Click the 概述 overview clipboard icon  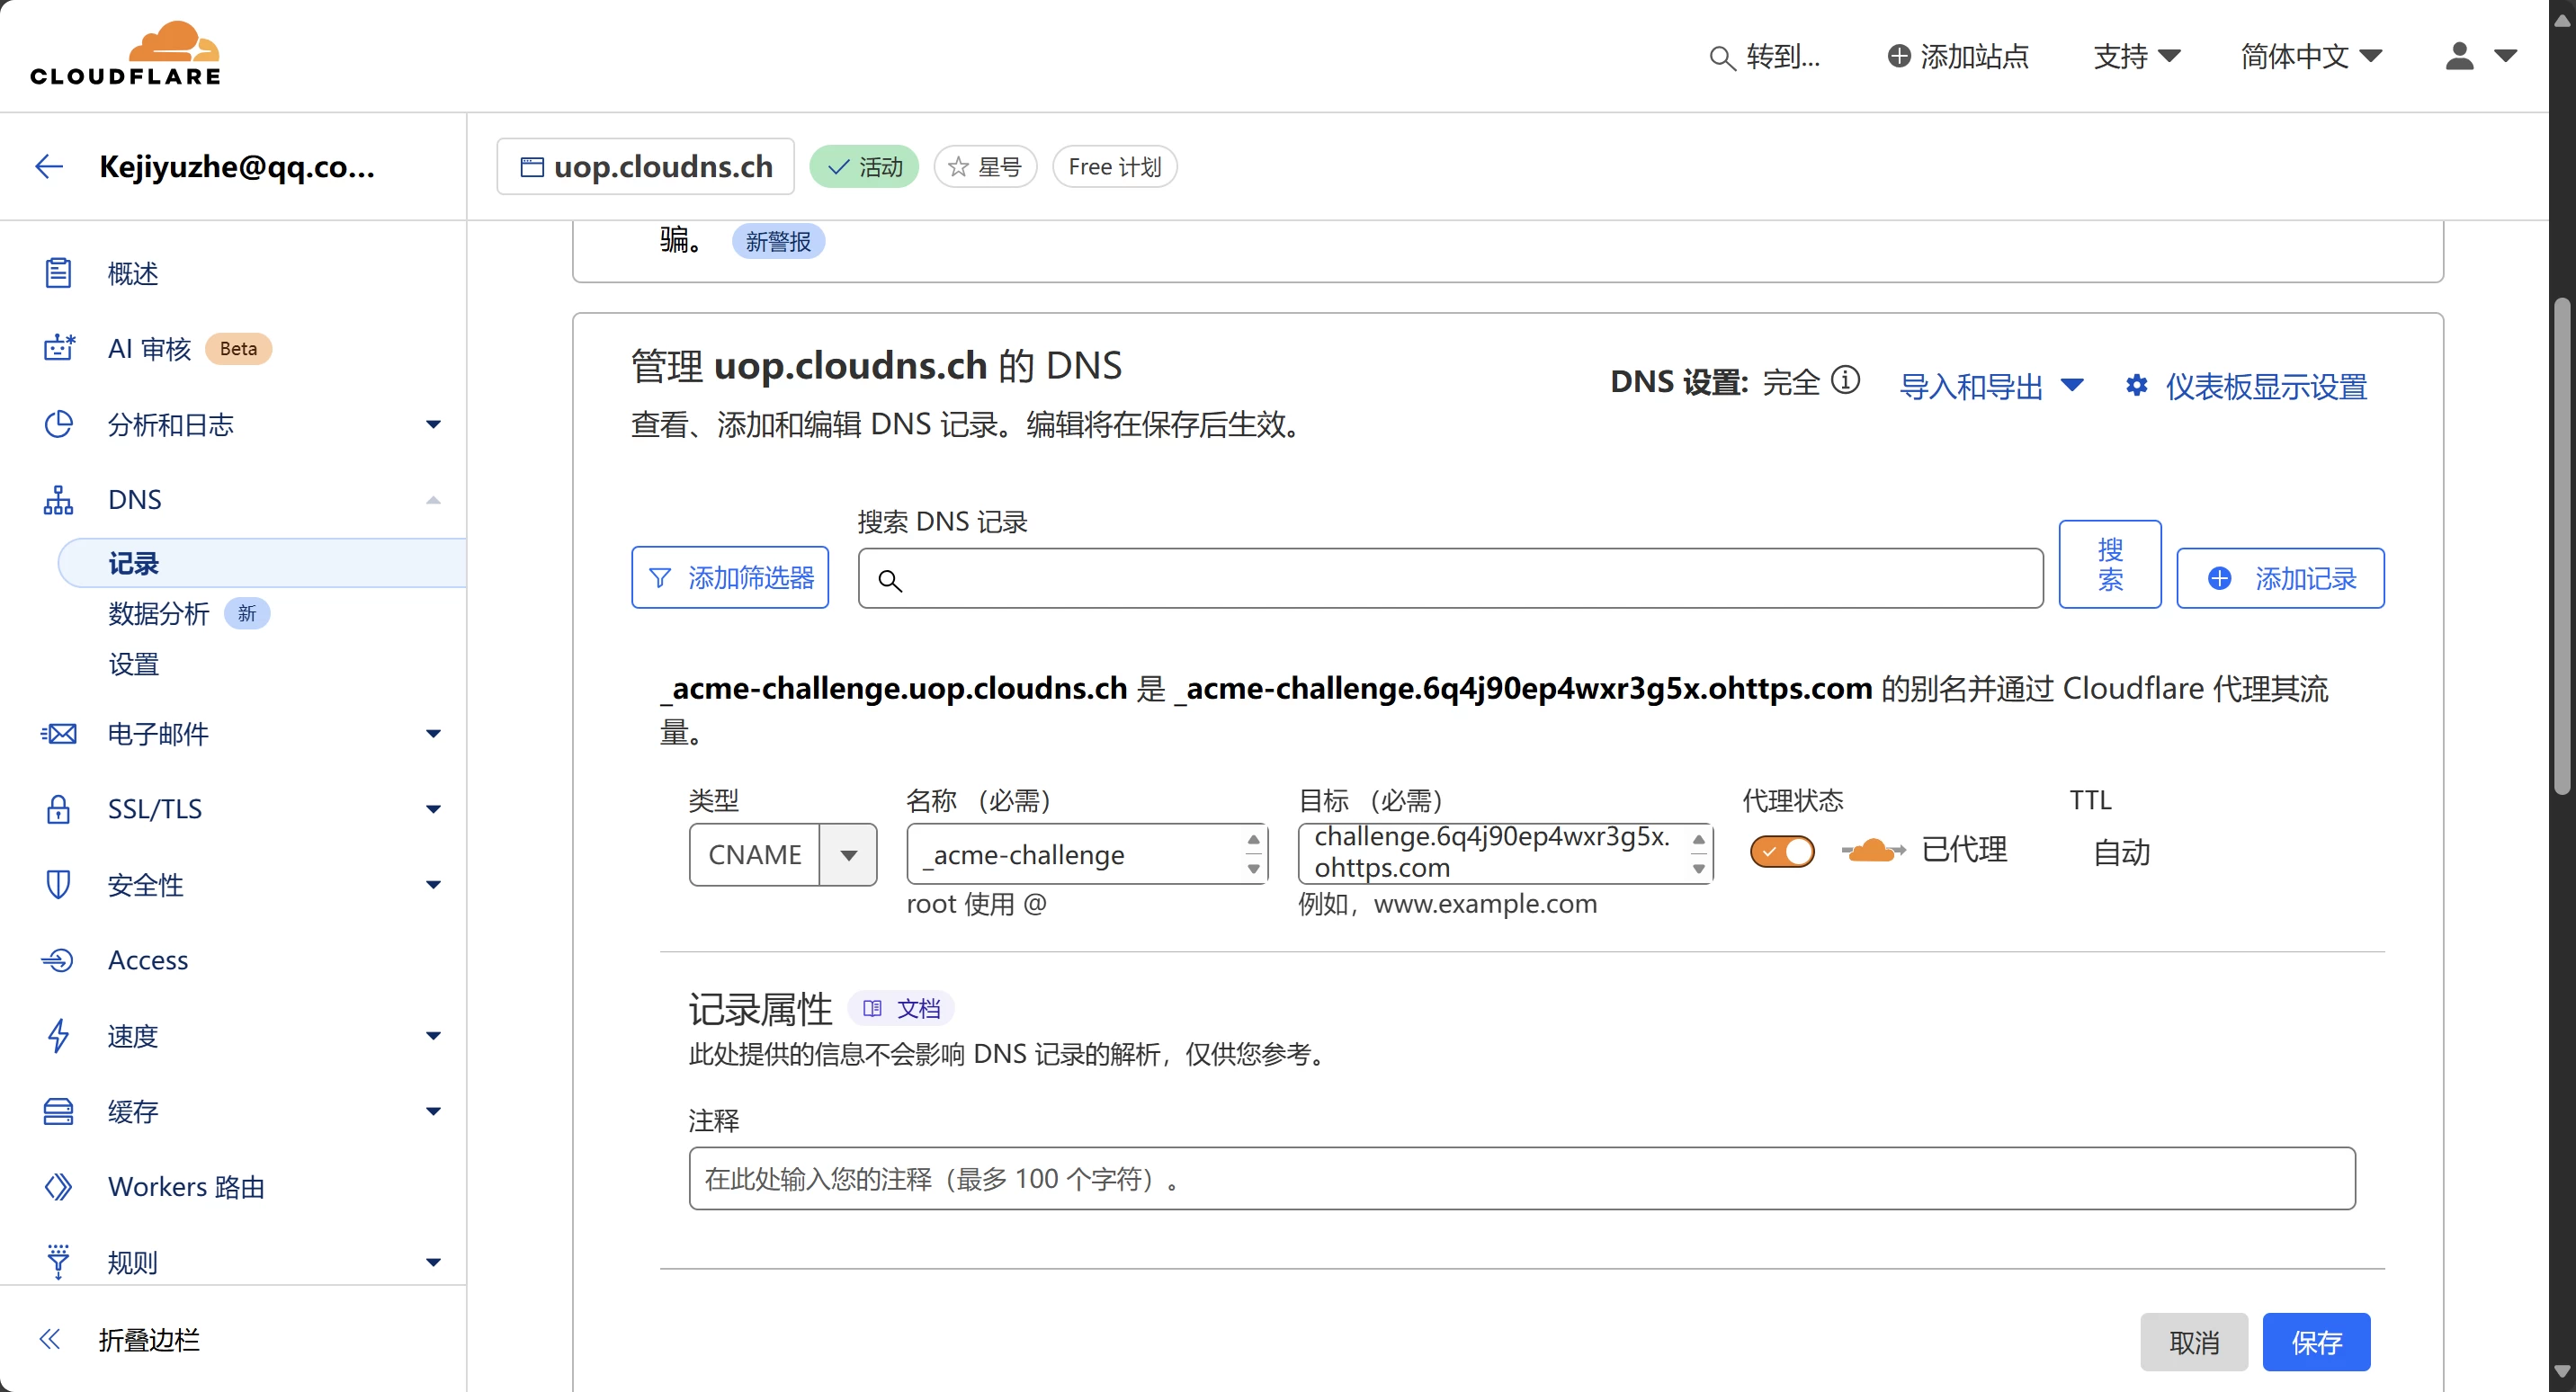coord(58,273)
